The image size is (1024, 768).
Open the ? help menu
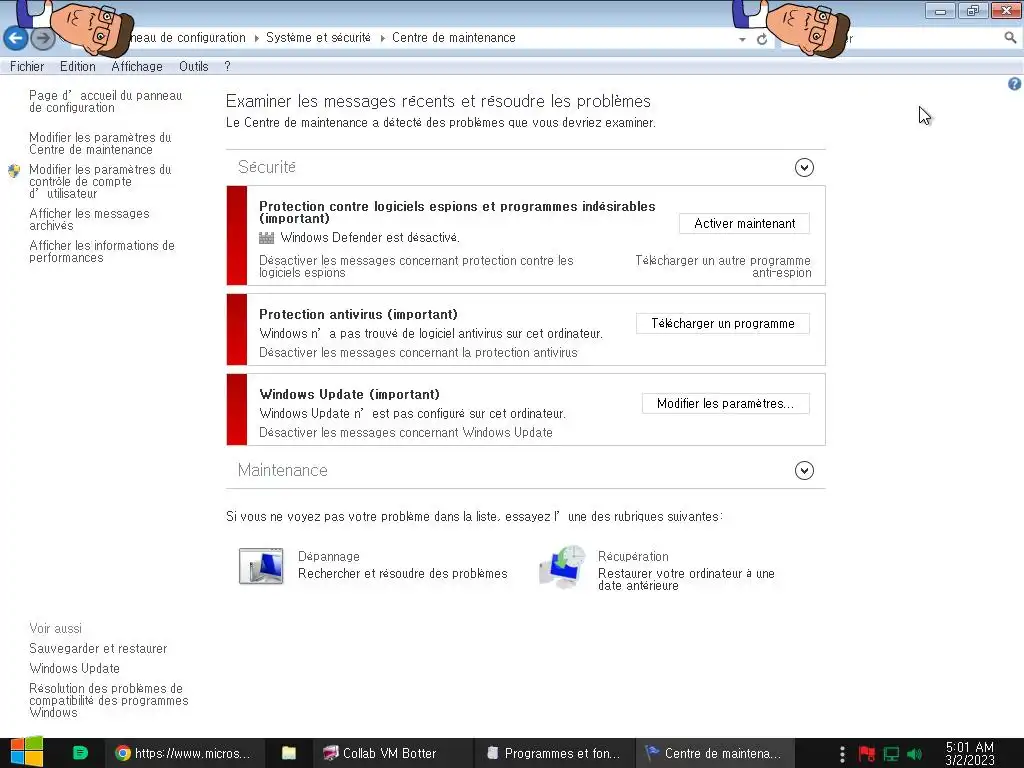pyautogui.click(x=227, y=67)
